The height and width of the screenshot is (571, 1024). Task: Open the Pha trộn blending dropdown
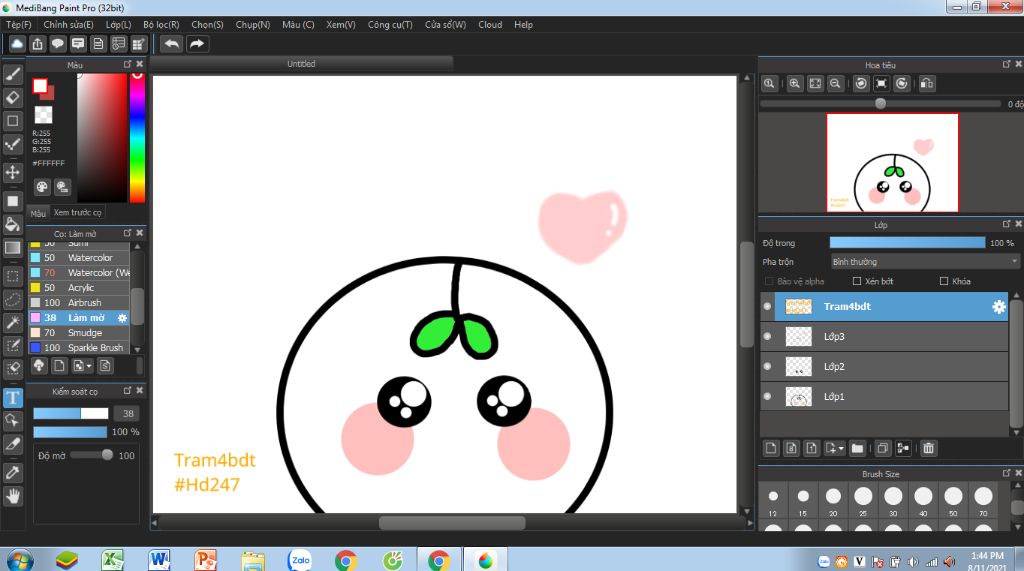(924, 262)
